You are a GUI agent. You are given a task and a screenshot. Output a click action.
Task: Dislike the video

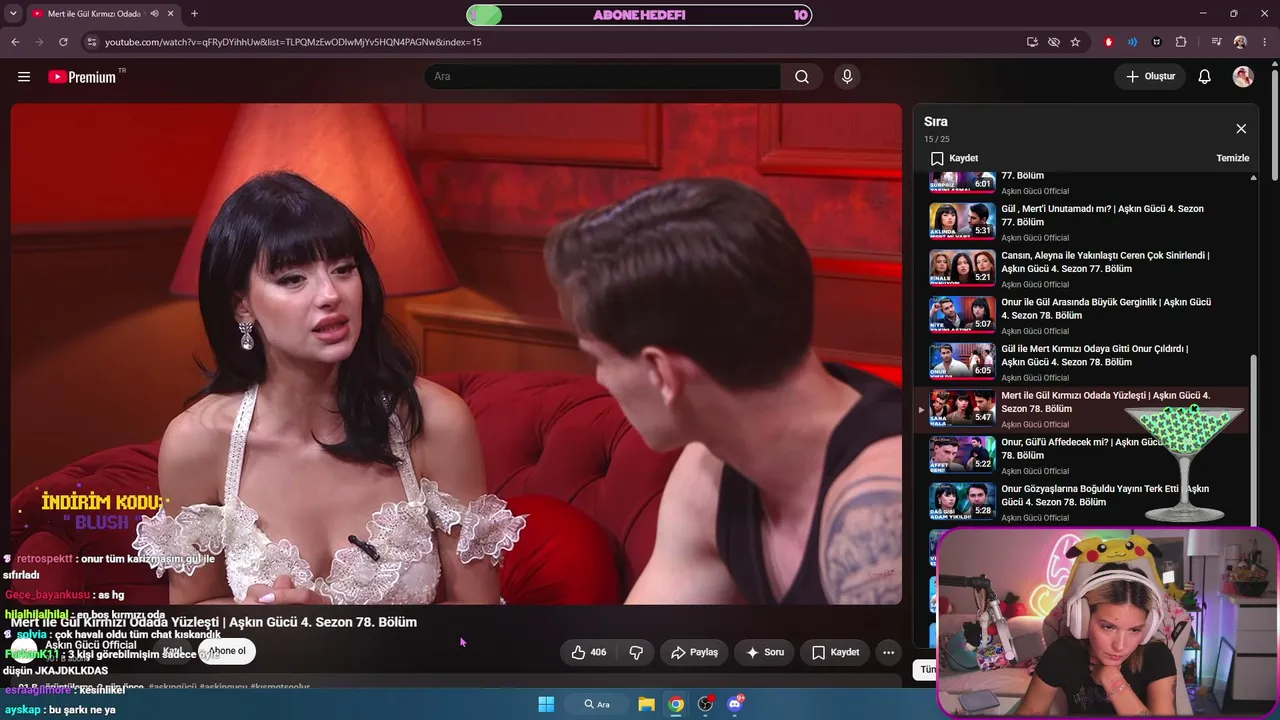click(636, 652)
